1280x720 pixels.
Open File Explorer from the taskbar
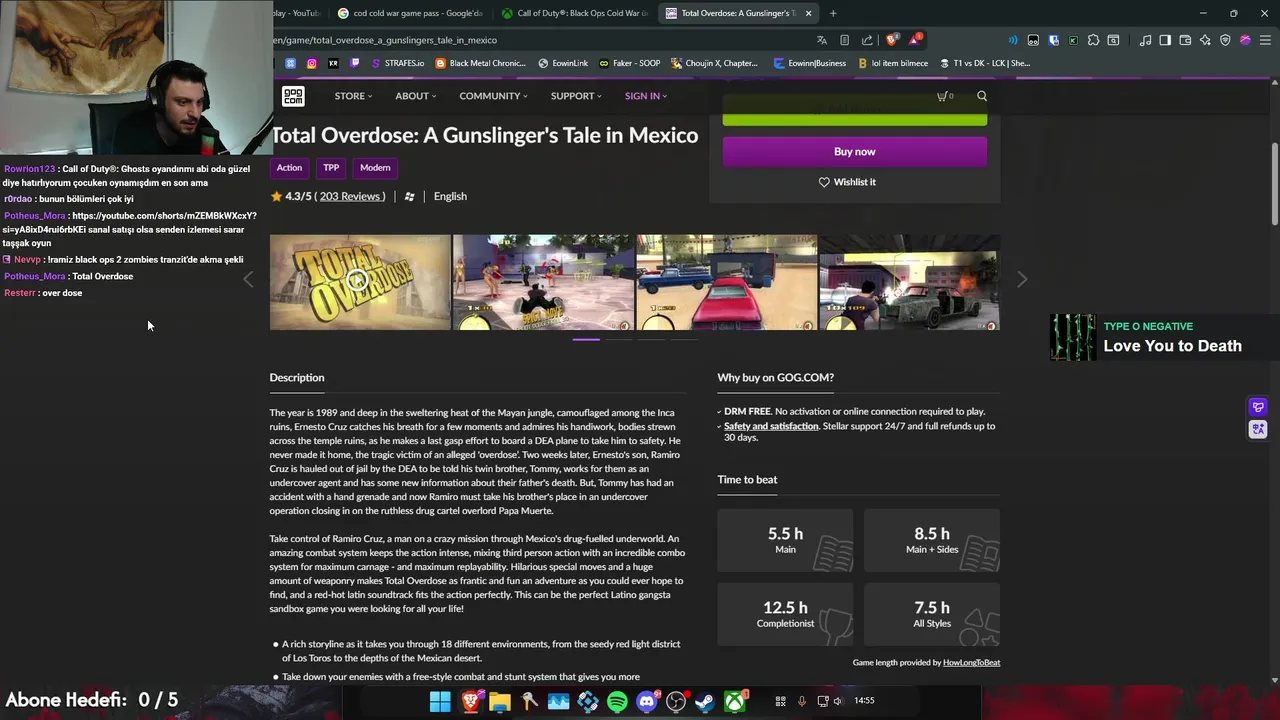pyautogui.click(x=499, y=702)
